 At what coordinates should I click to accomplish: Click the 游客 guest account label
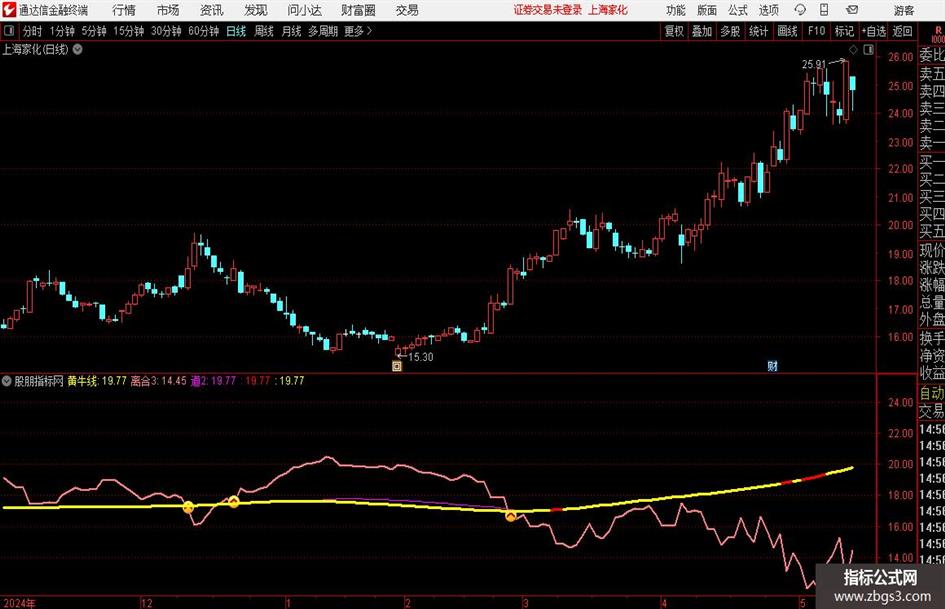click(904, 10)
